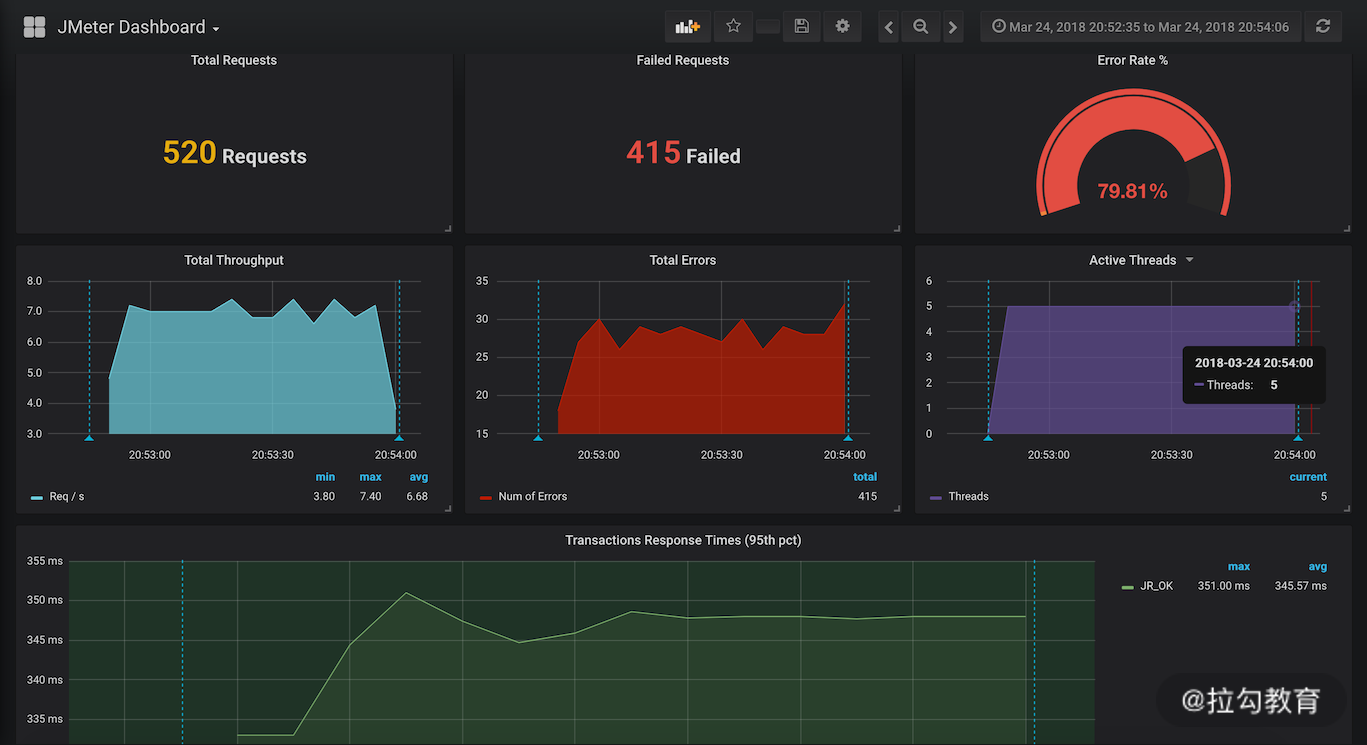Viewport: 1367px width, 745px height.
Task: Click the Add panel icon
Action: click(x=688, y=27)
